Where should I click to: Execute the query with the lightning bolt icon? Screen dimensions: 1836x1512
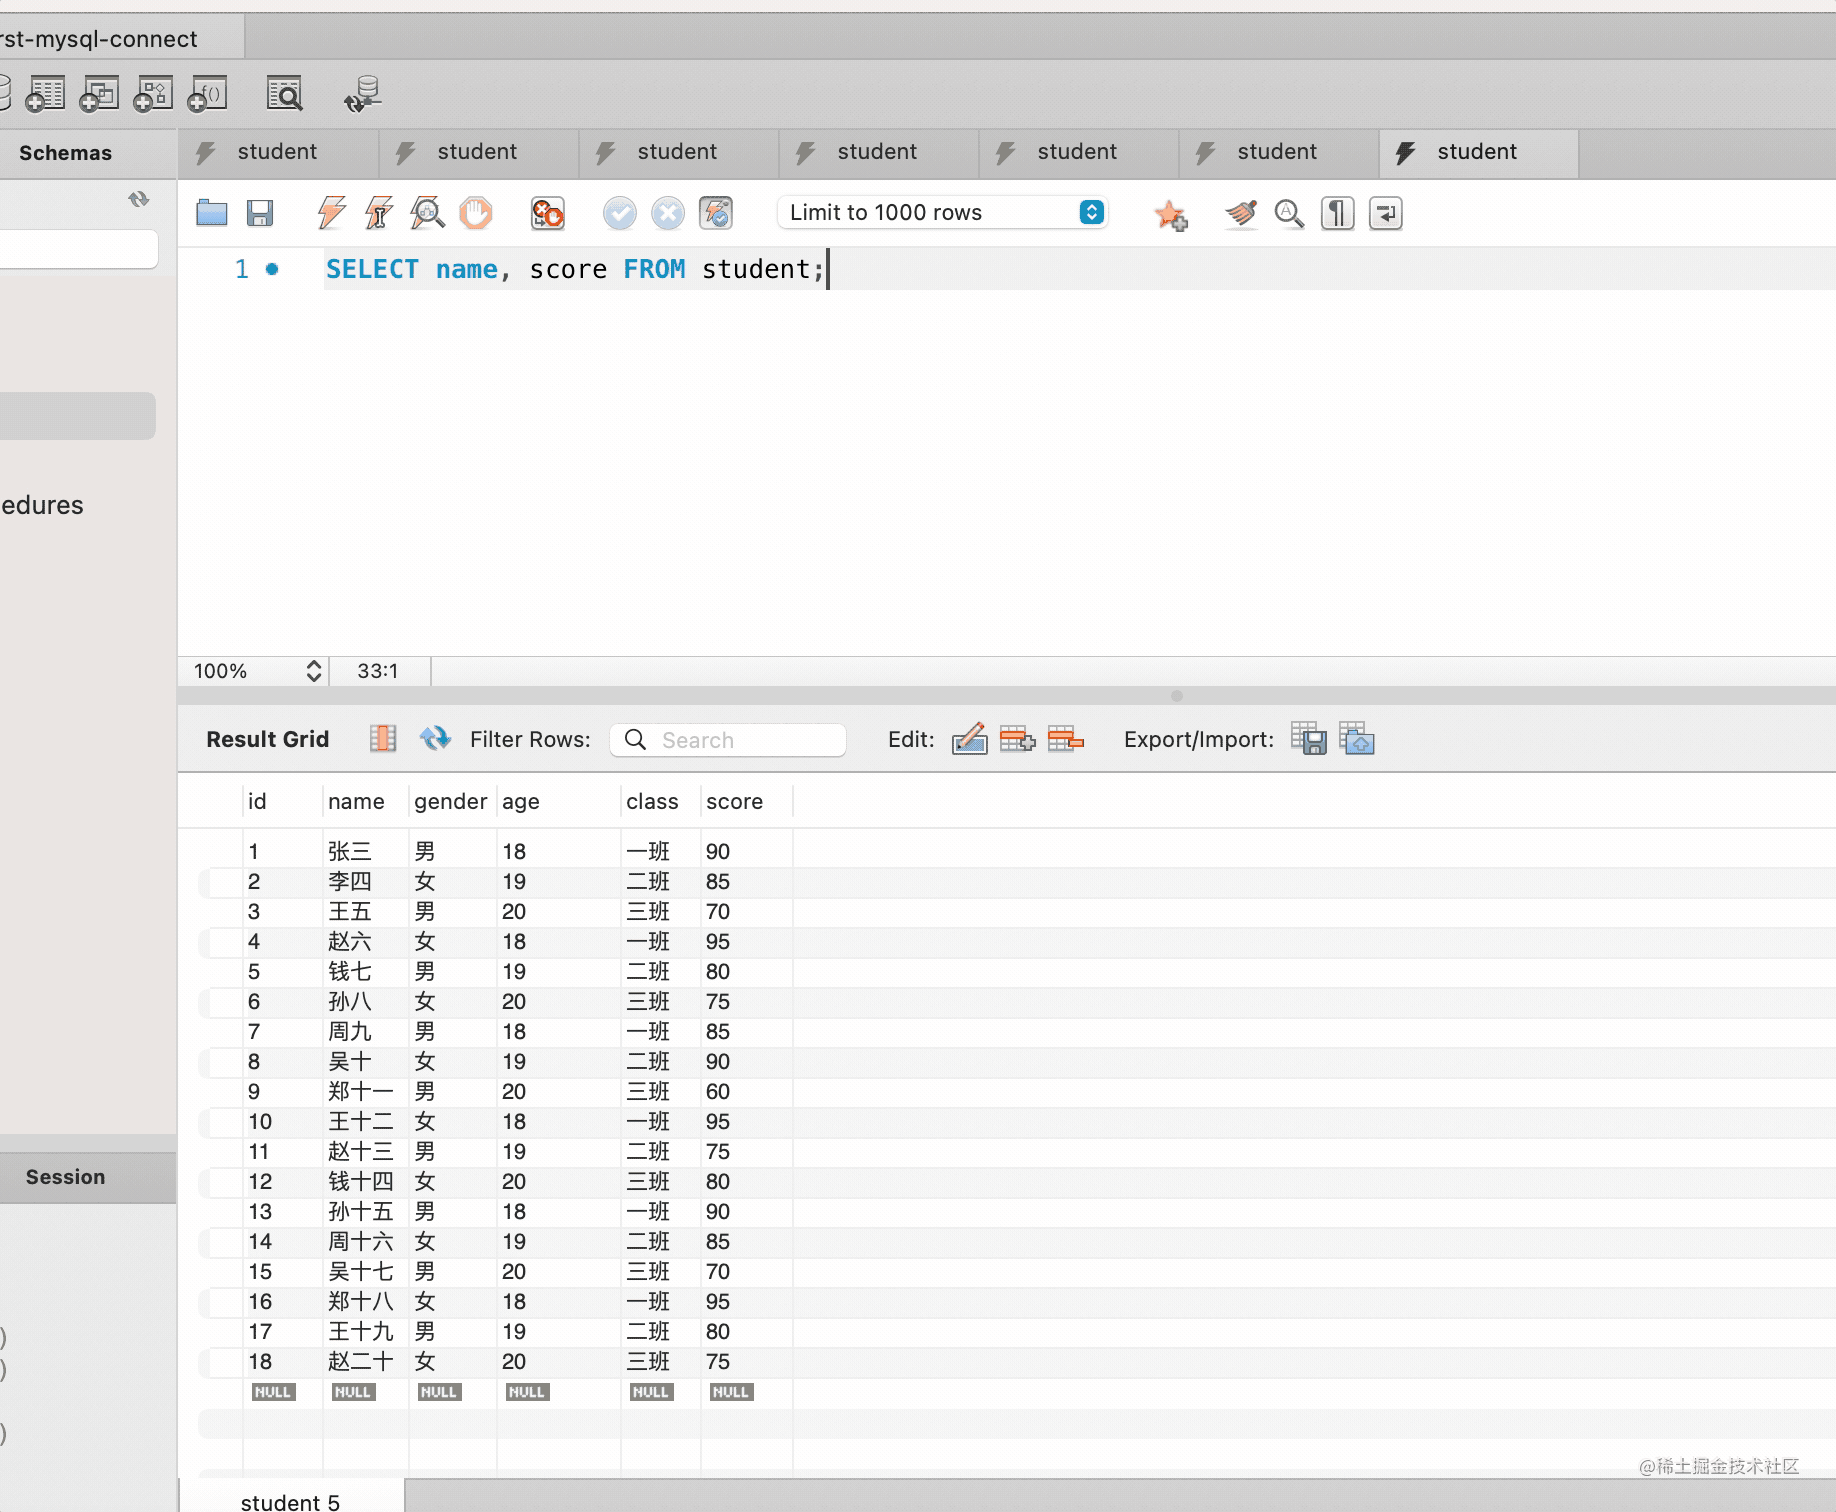(331, 213)
